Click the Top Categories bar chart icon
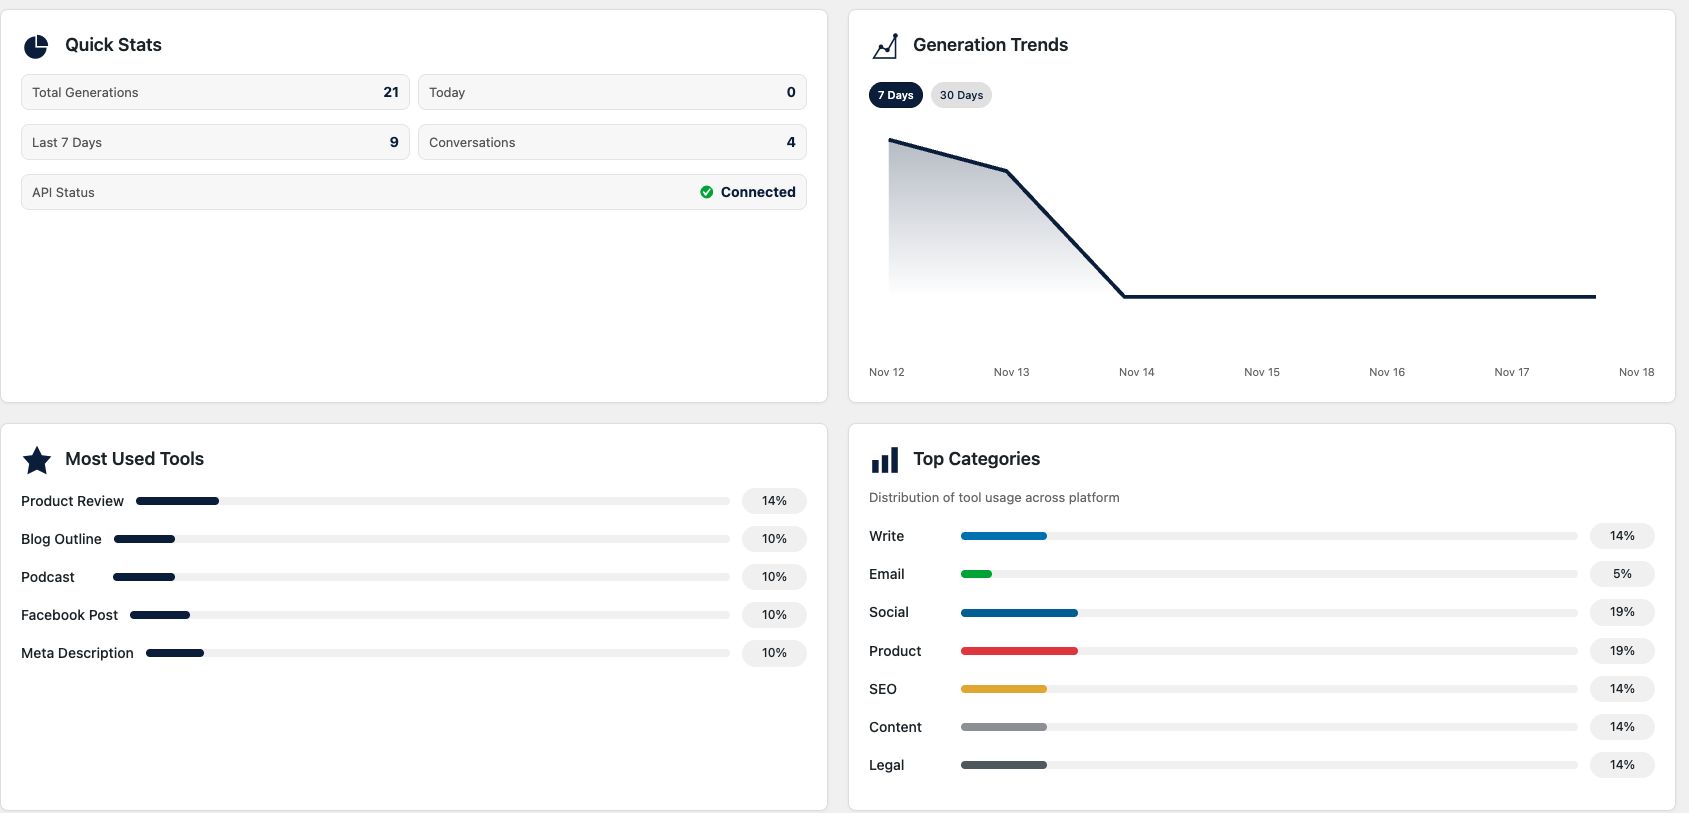 click(885, 460)
